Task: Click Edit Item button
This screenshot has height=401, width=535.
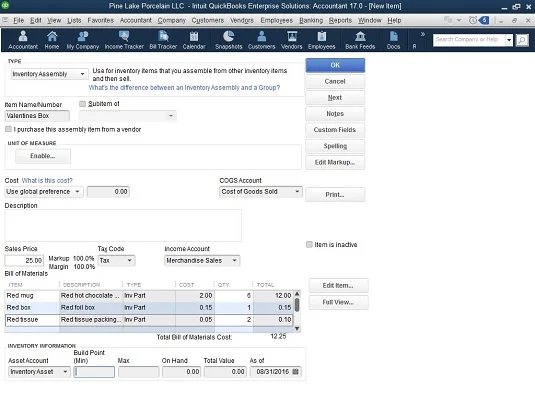Action: pyautogui.click(x=338, y=286)
